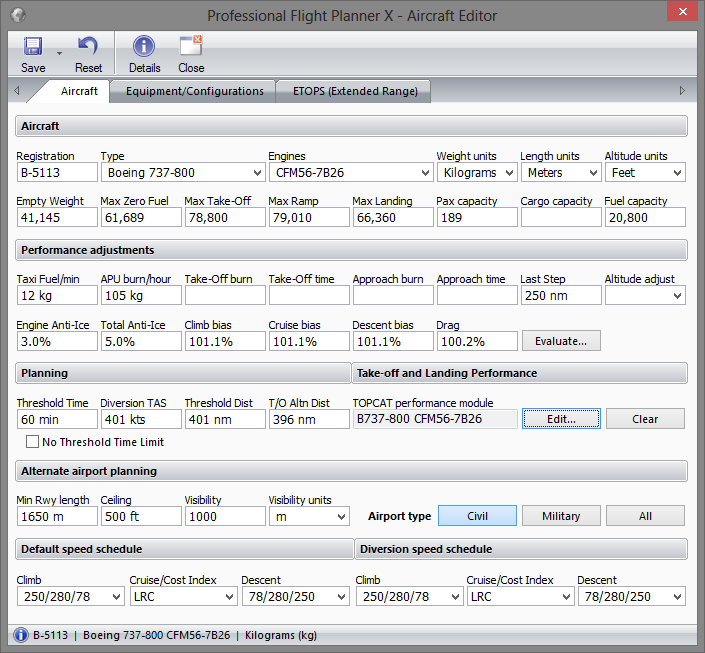Open default schedule Descent dropdown

coord(295,596)
